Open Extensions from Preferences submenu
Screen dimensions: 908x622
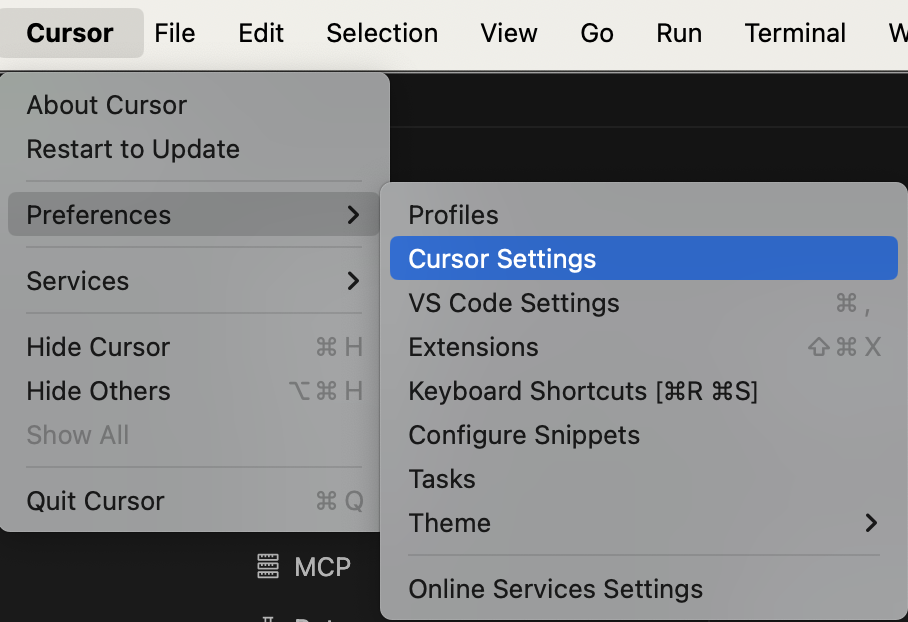coord(644,347)
